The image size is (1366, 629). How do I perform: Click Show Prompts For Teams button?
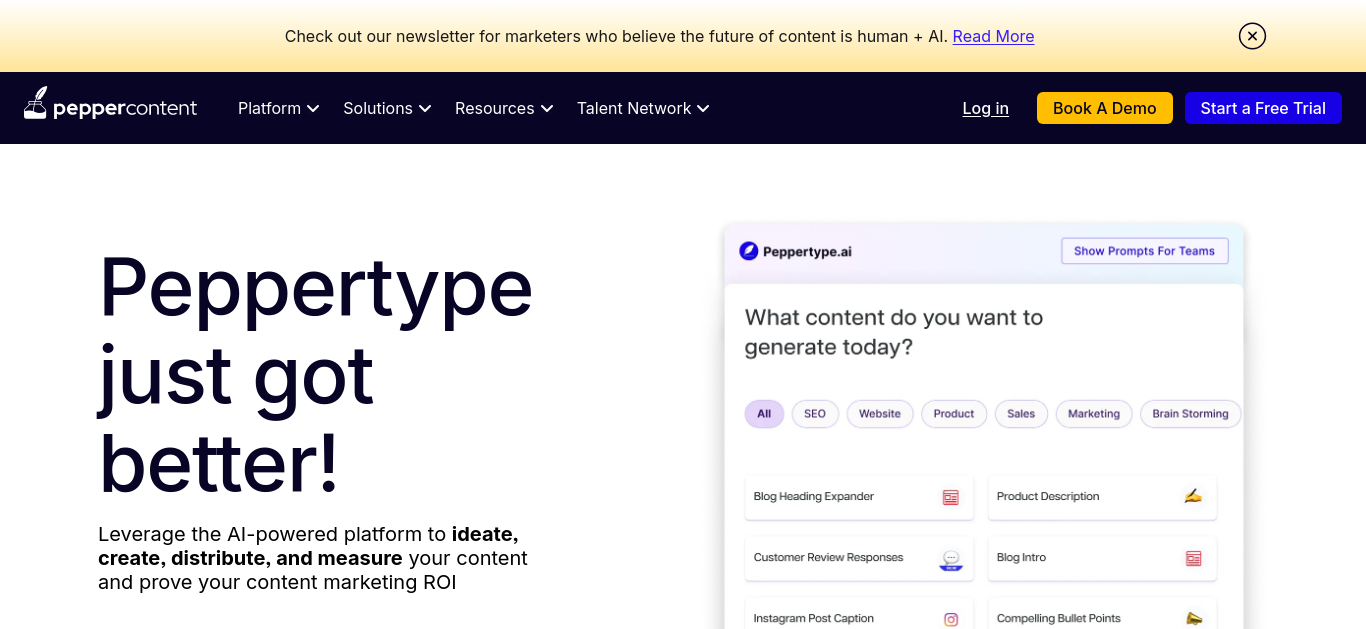click(1144, 251)
